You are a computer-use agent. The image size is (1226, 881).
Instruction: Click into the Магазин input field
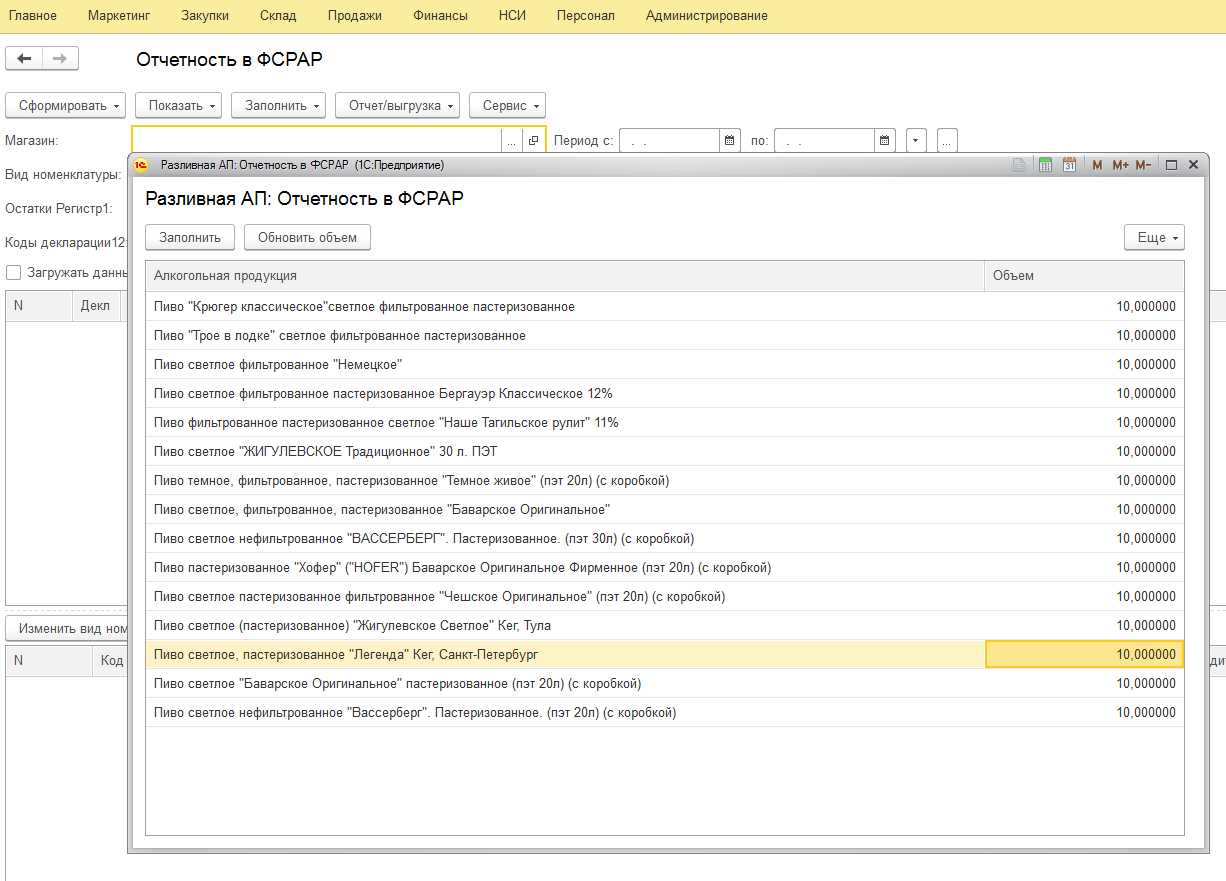tap(316, 141)
